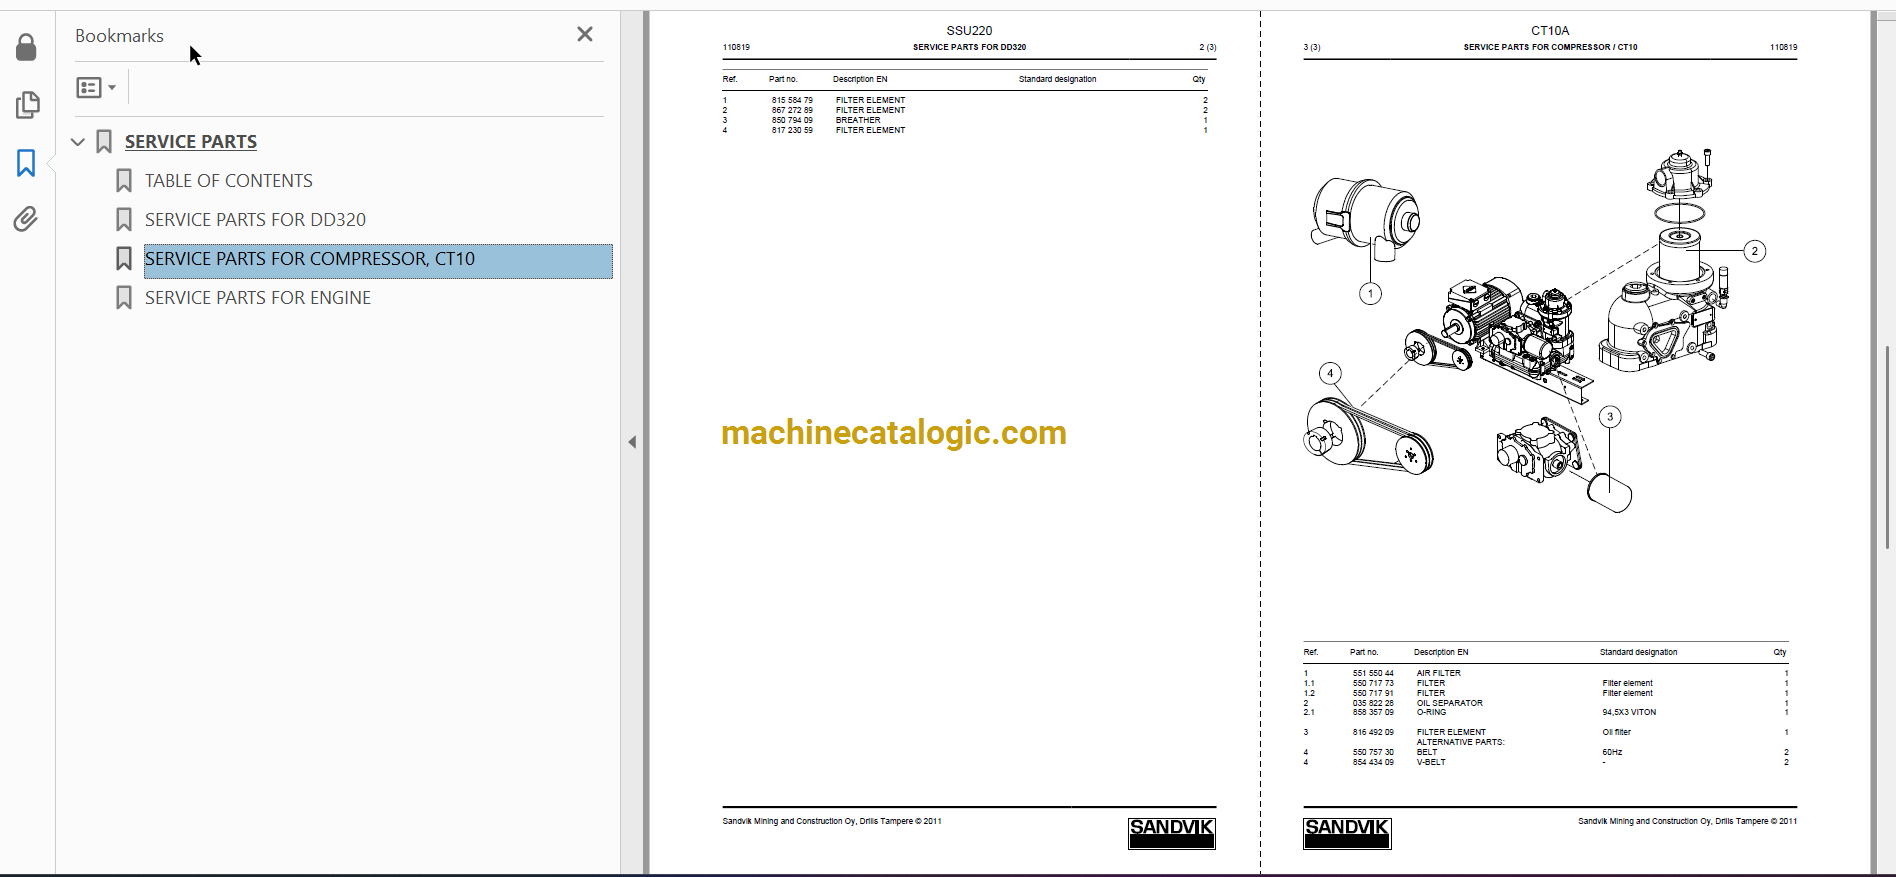Click callout number 2 in compressor diagram
The width and height of the screenshot is (1896, 877).
point(1754,251)
